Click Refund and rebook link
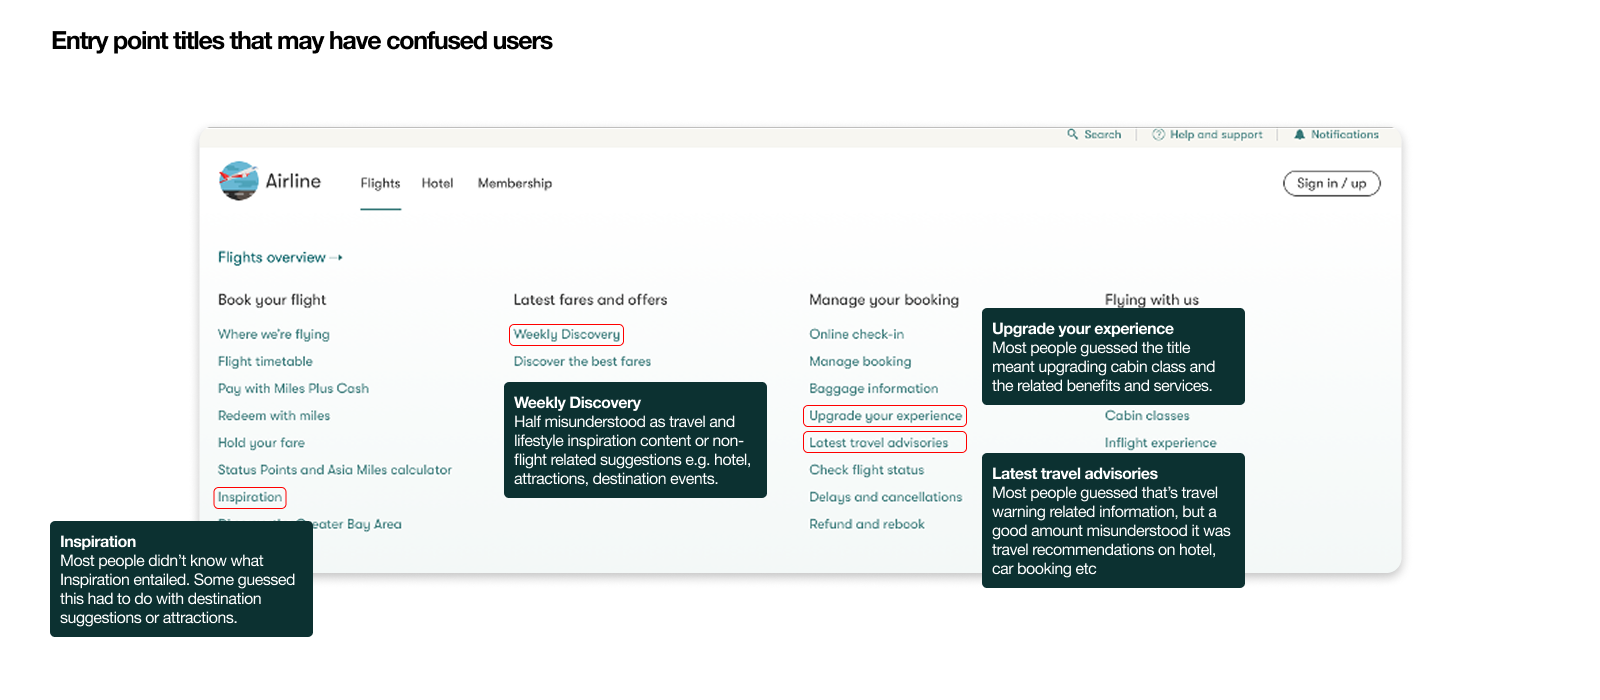 [x=866, y=523]
